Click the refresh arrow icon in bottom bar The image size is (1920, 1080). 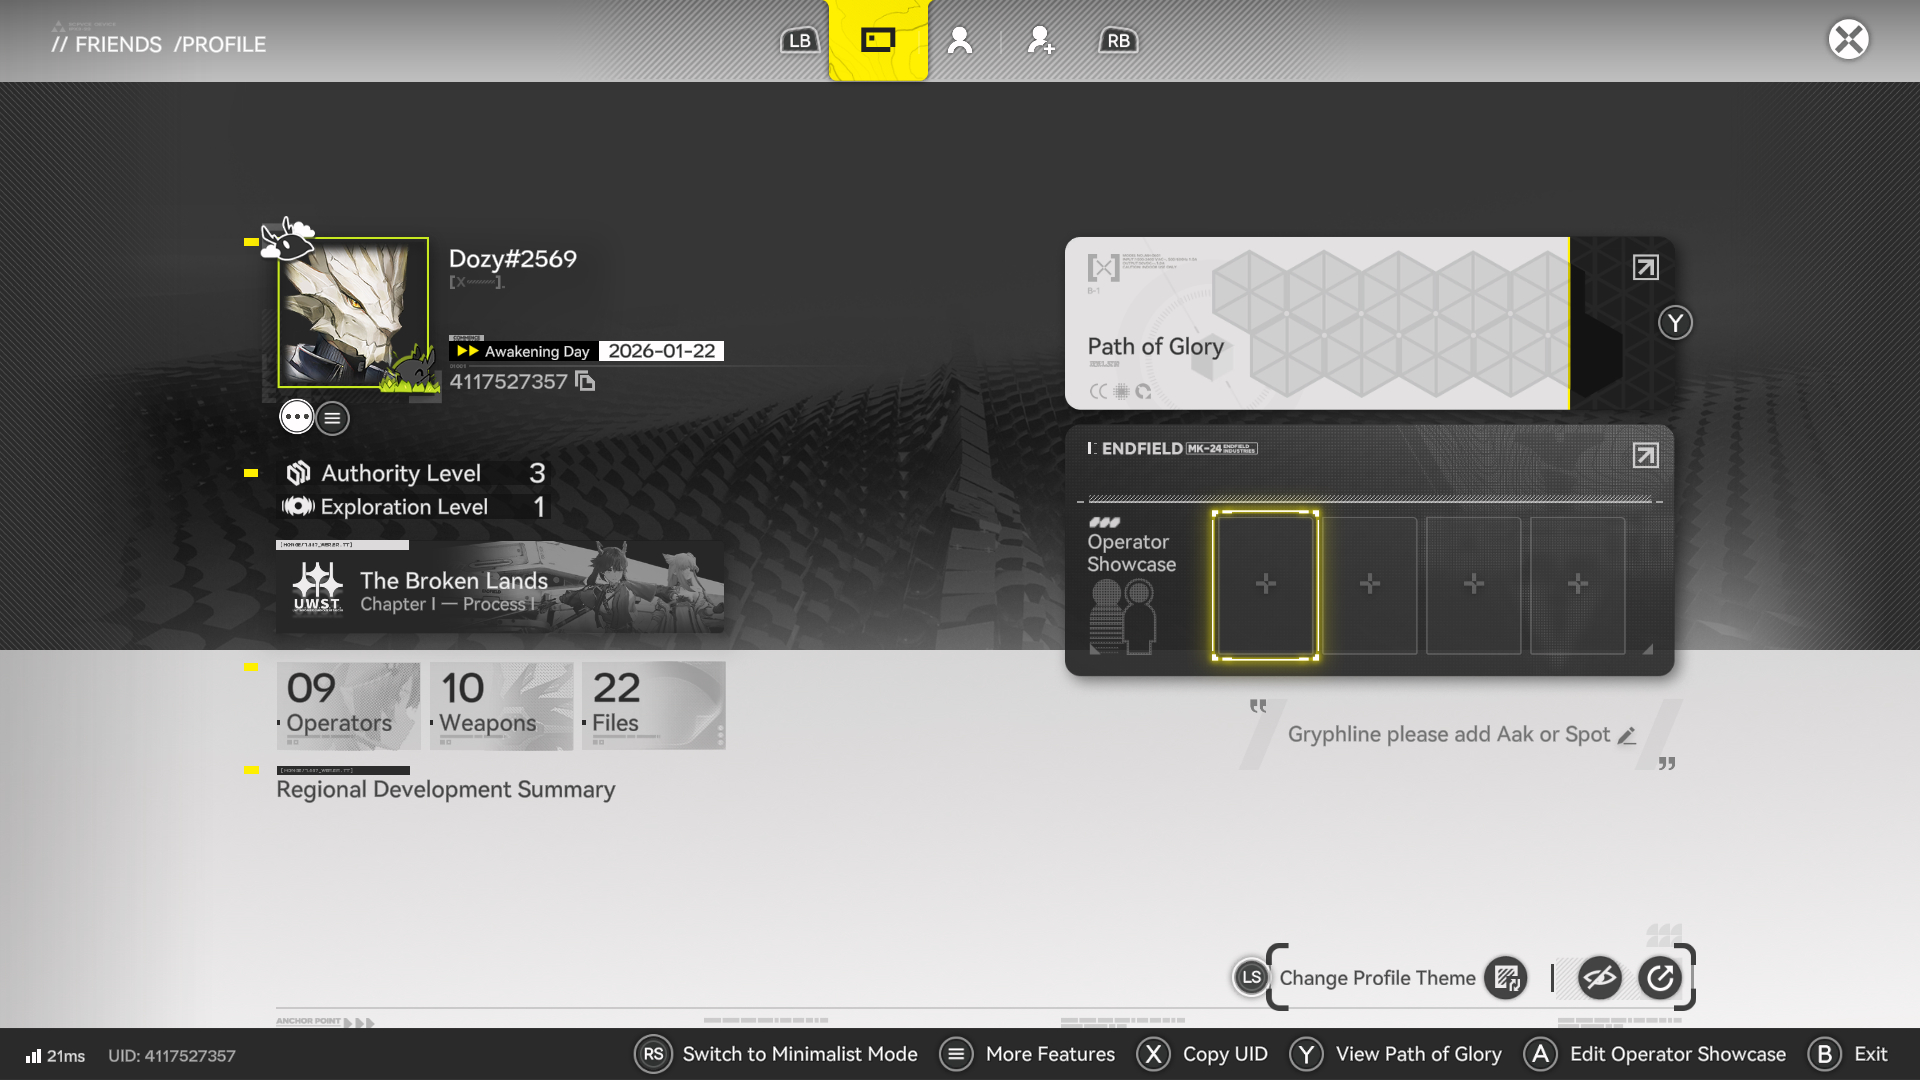point(1660,978)
